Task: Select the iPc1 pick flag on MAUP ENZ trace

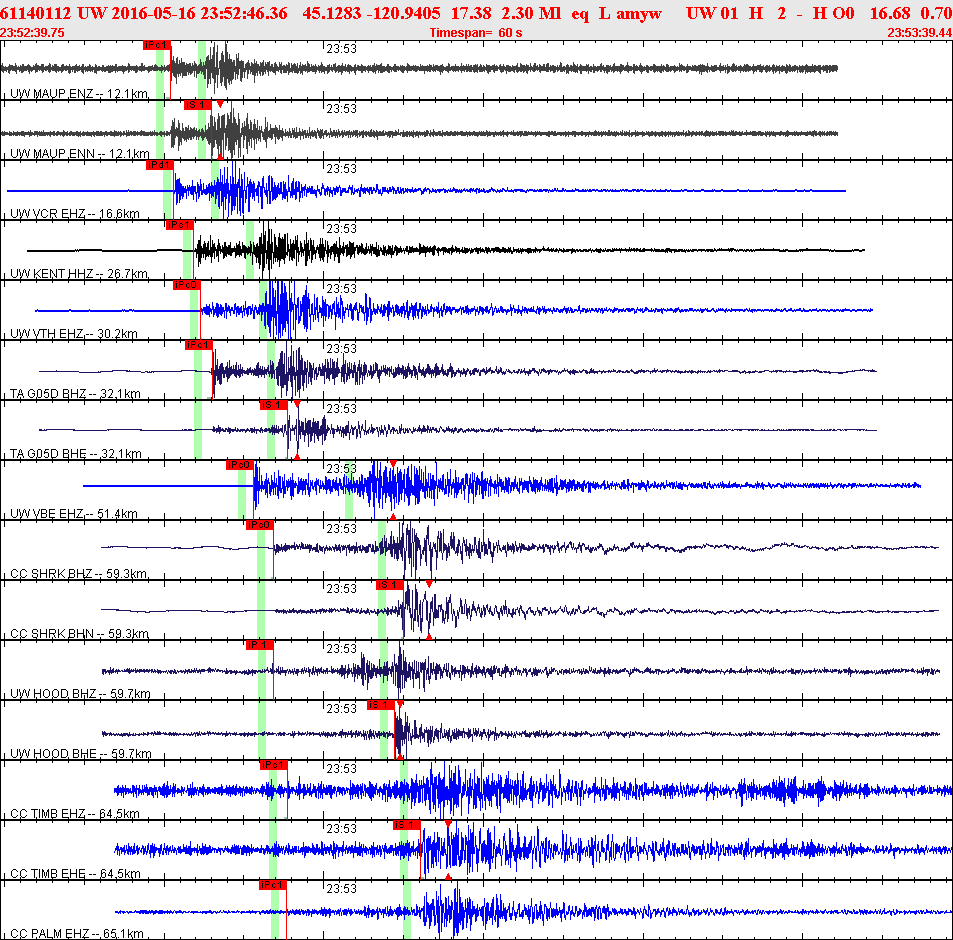Action: [157, 45]
